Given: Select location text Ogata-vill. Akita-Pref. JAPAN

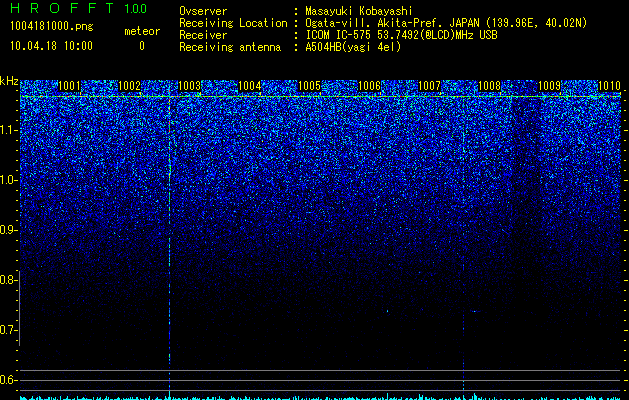Looking at the screenshot, I should click(392, 23).
